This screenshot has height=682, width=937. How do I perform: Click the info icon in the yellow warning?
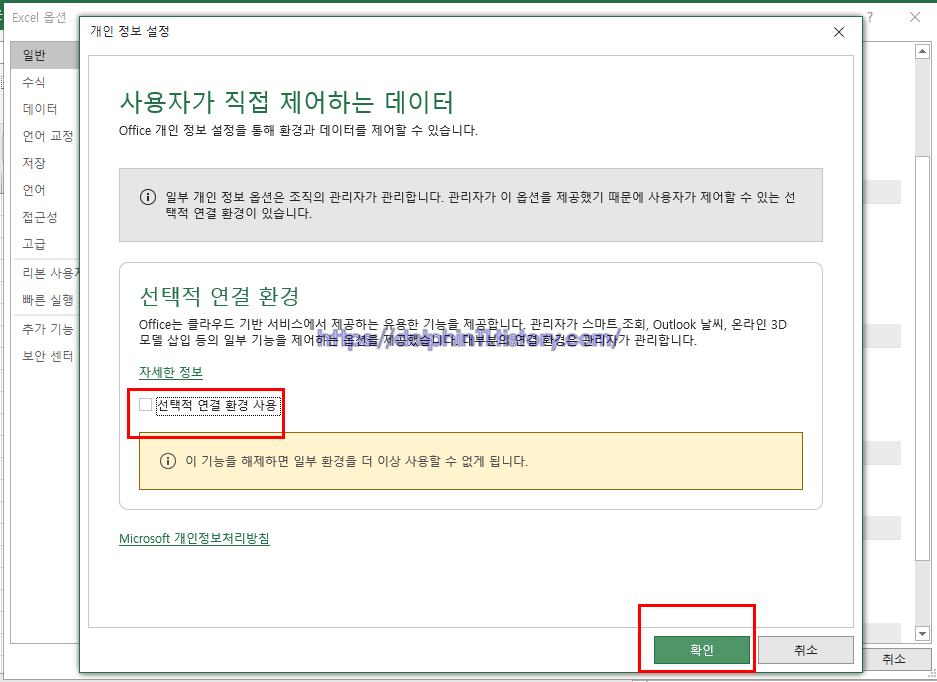[x=168, y=461]
